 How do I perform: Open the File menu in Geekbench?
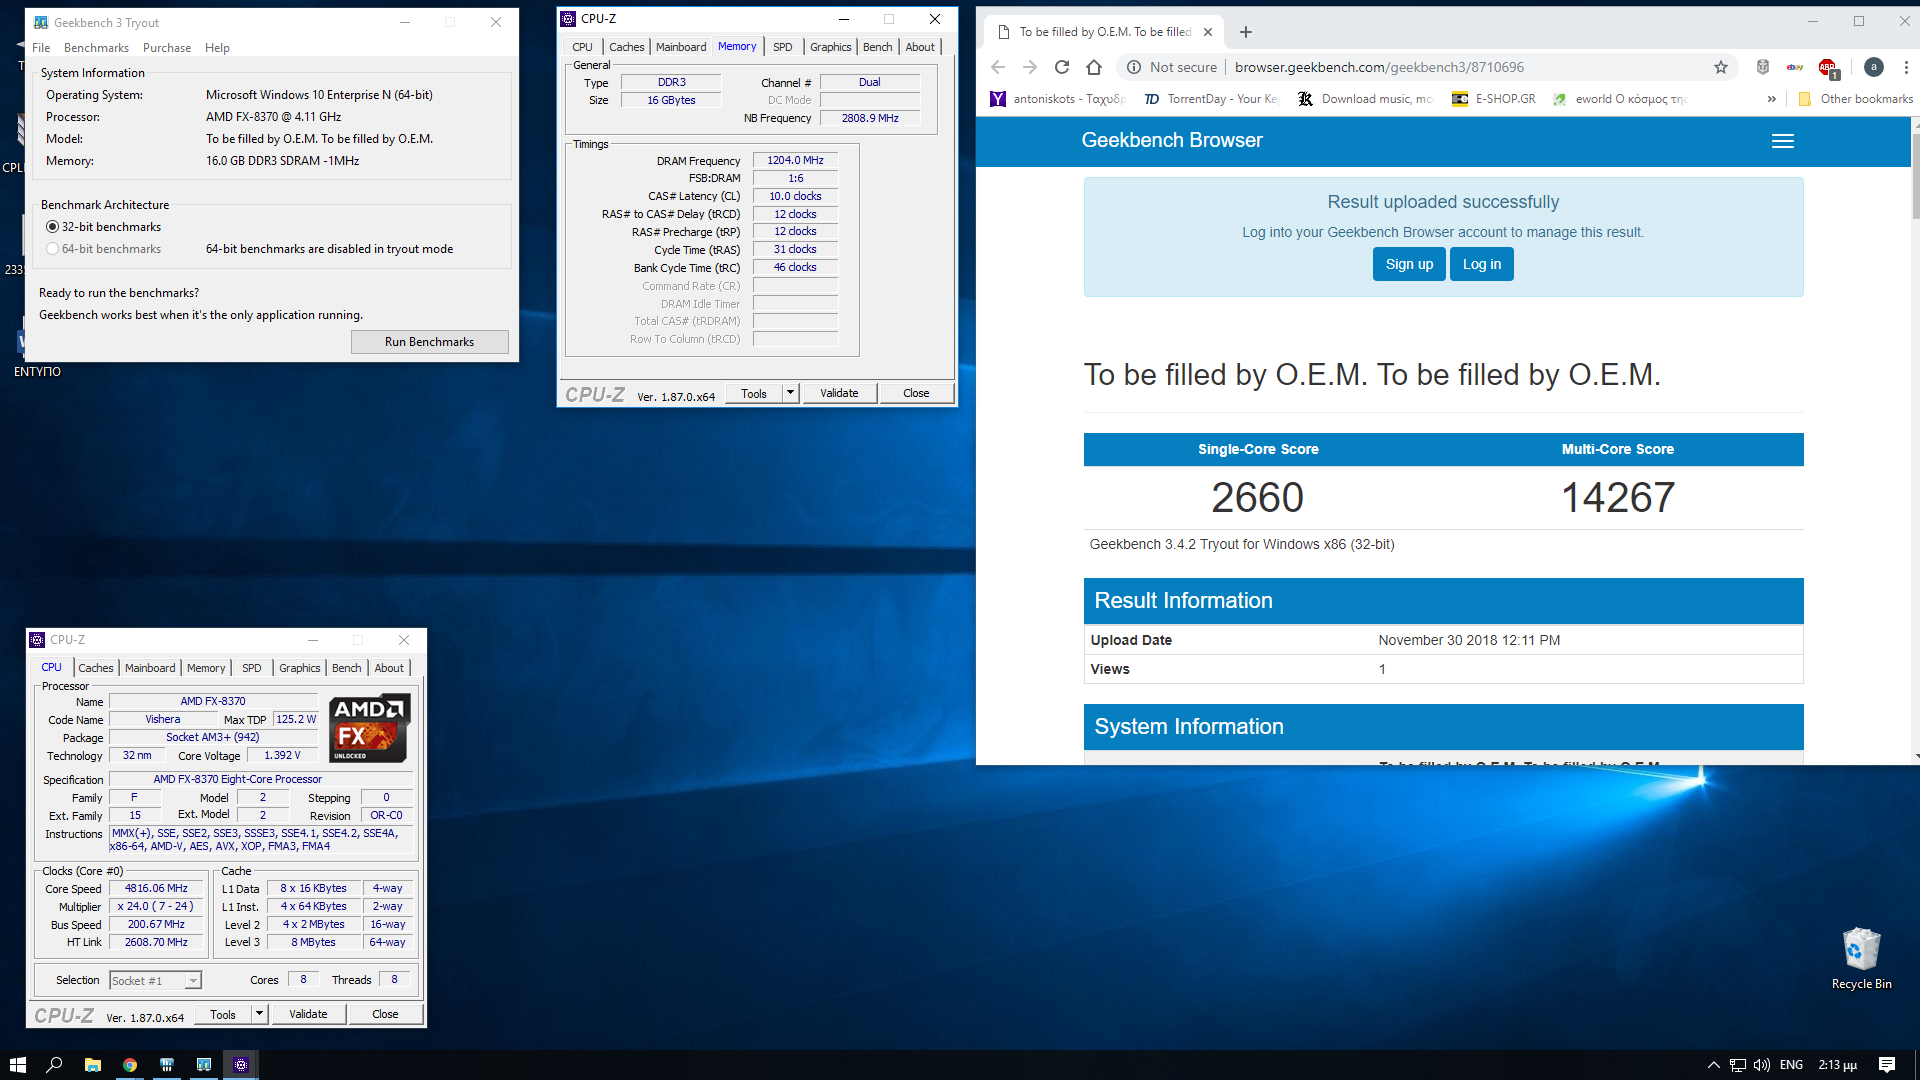(x=41, y=48)
